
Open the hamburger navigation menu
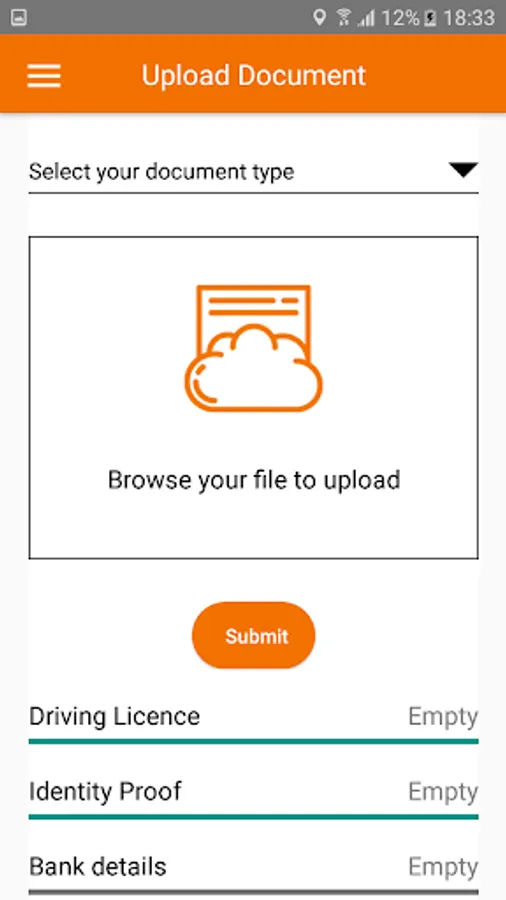pyautogui.click(x=44, y=75)
